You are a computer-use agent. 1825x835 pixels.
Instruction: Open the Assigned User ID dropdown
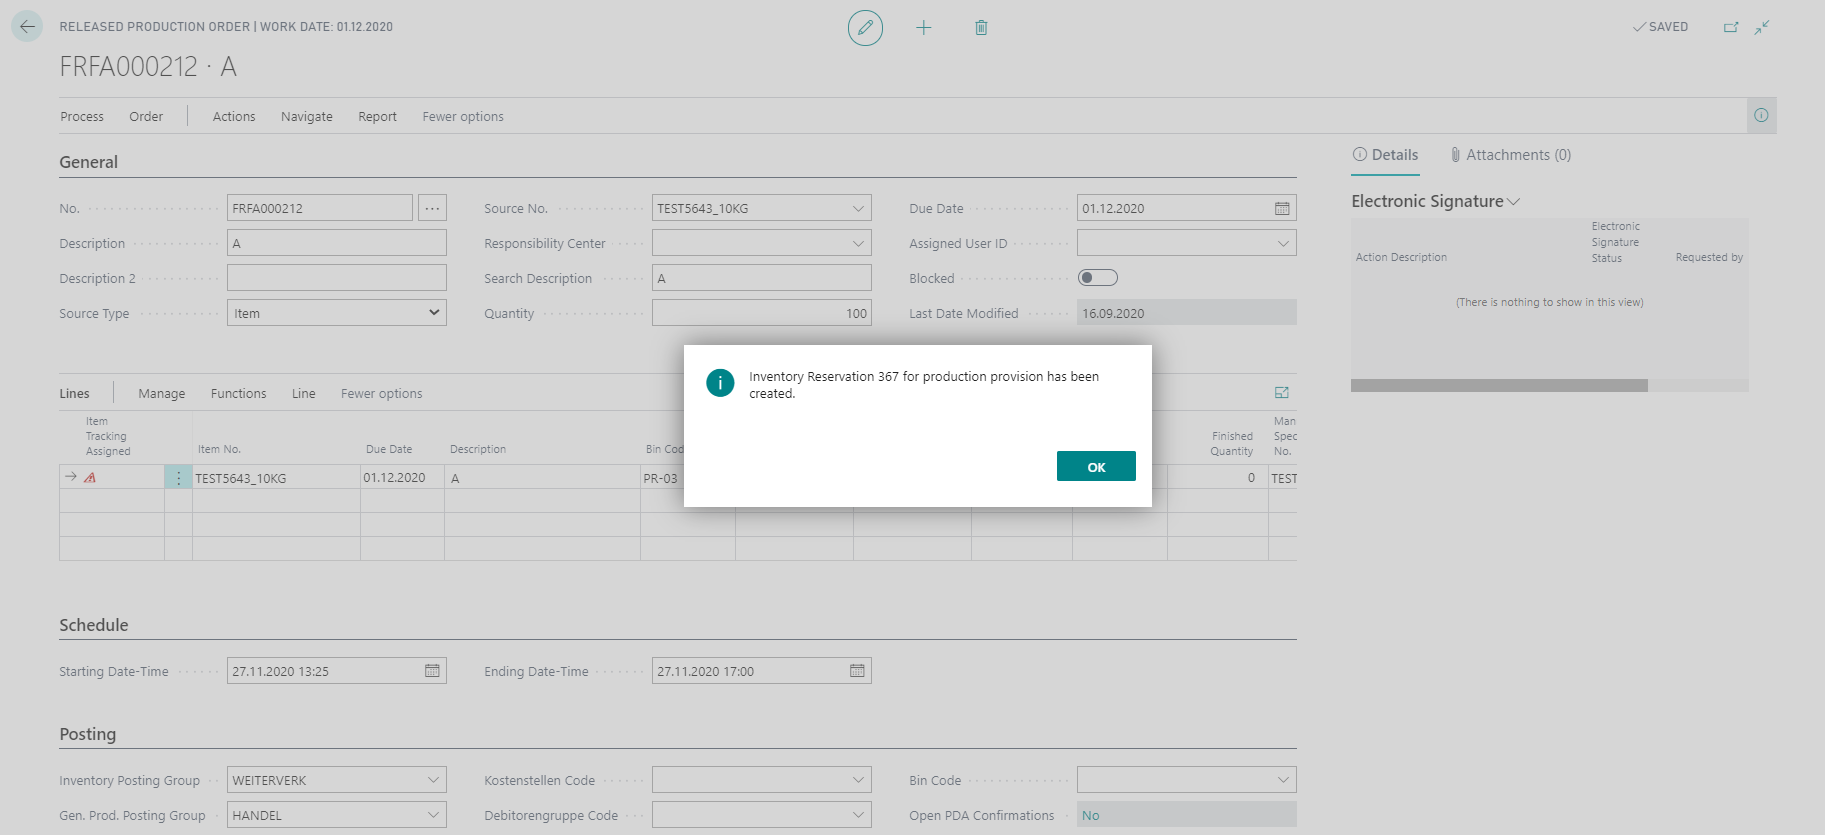click(1283, 243)
